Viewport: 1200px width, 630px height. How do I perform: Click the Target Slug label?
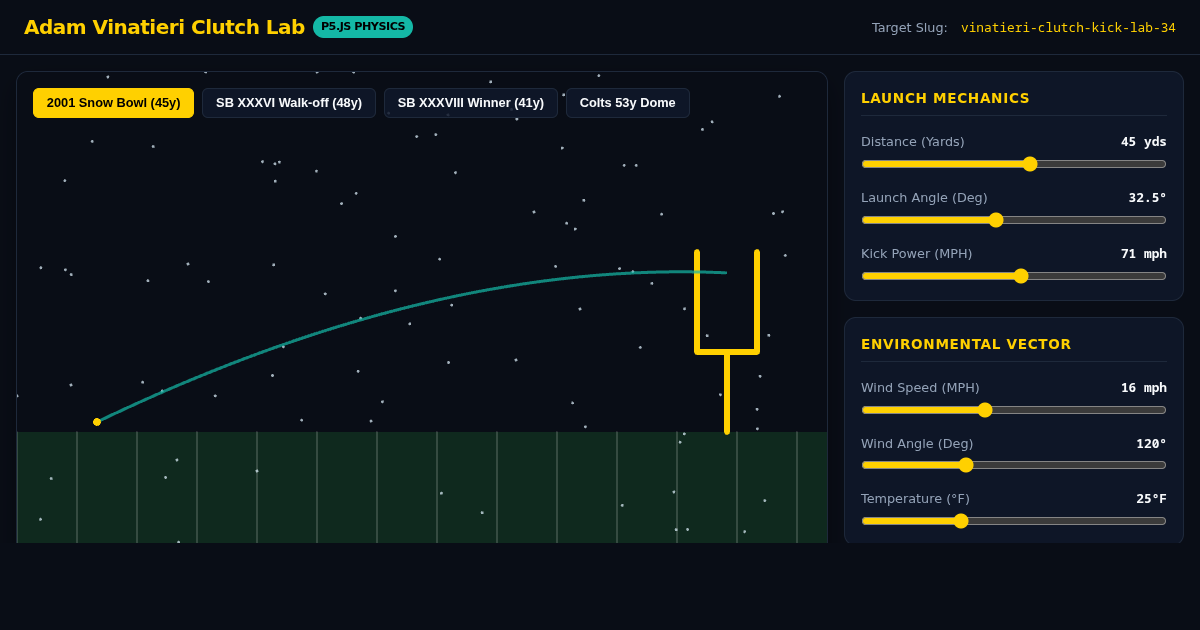click(909, 28)
